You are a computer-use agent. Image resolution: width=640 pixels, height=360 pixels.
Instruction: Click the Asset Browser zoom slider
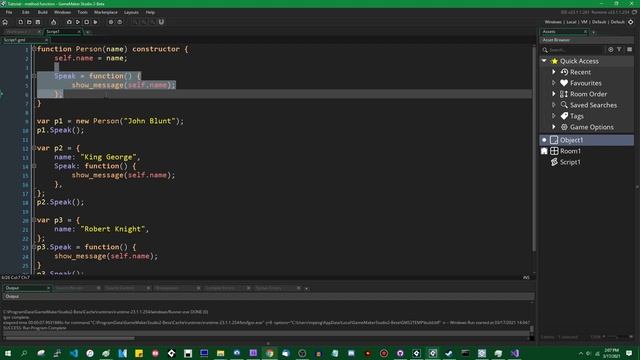[x=617, y=337]
